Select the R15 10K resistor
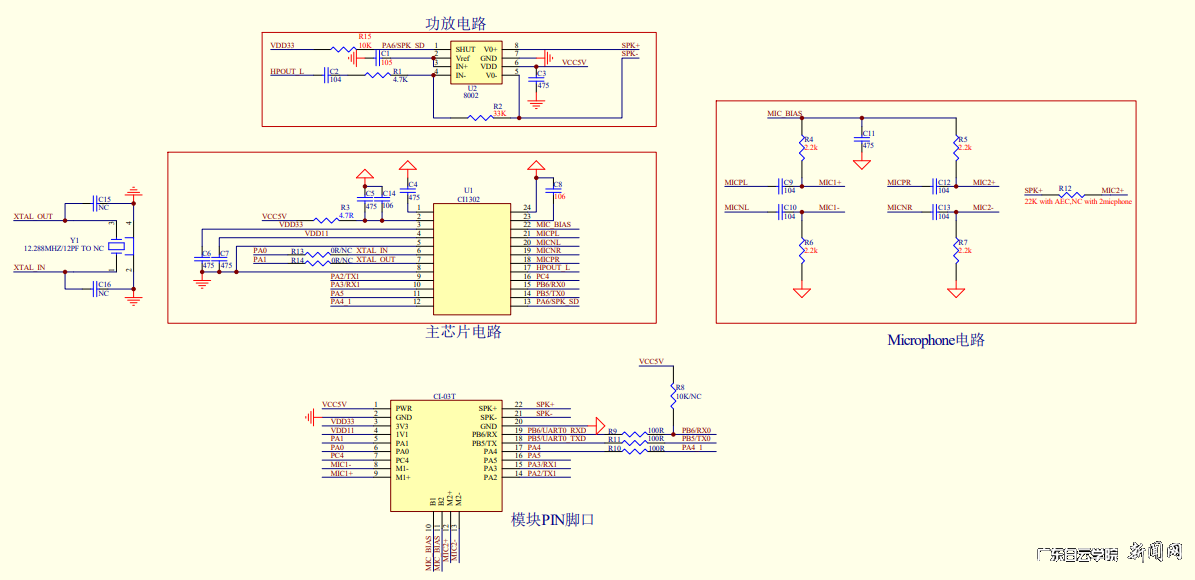 (x=344, y=47)
